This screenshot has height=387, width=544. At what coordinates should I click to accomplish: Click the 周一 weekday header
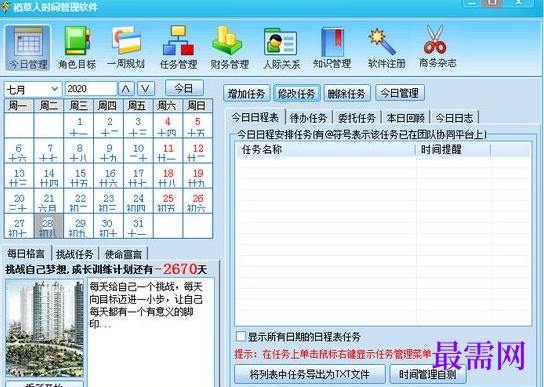click(x=19, y=106)
